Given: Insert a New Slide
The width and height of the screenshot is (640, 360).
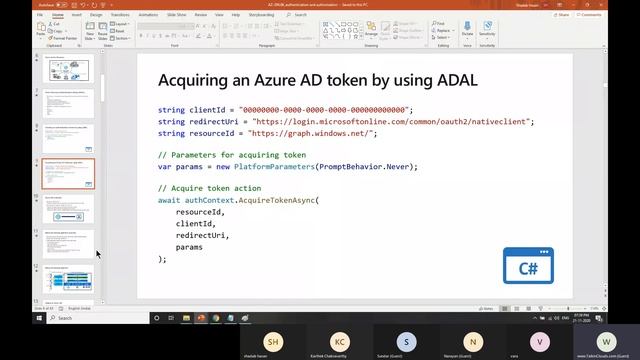Looking at the screenshot, I should (90, 31).
